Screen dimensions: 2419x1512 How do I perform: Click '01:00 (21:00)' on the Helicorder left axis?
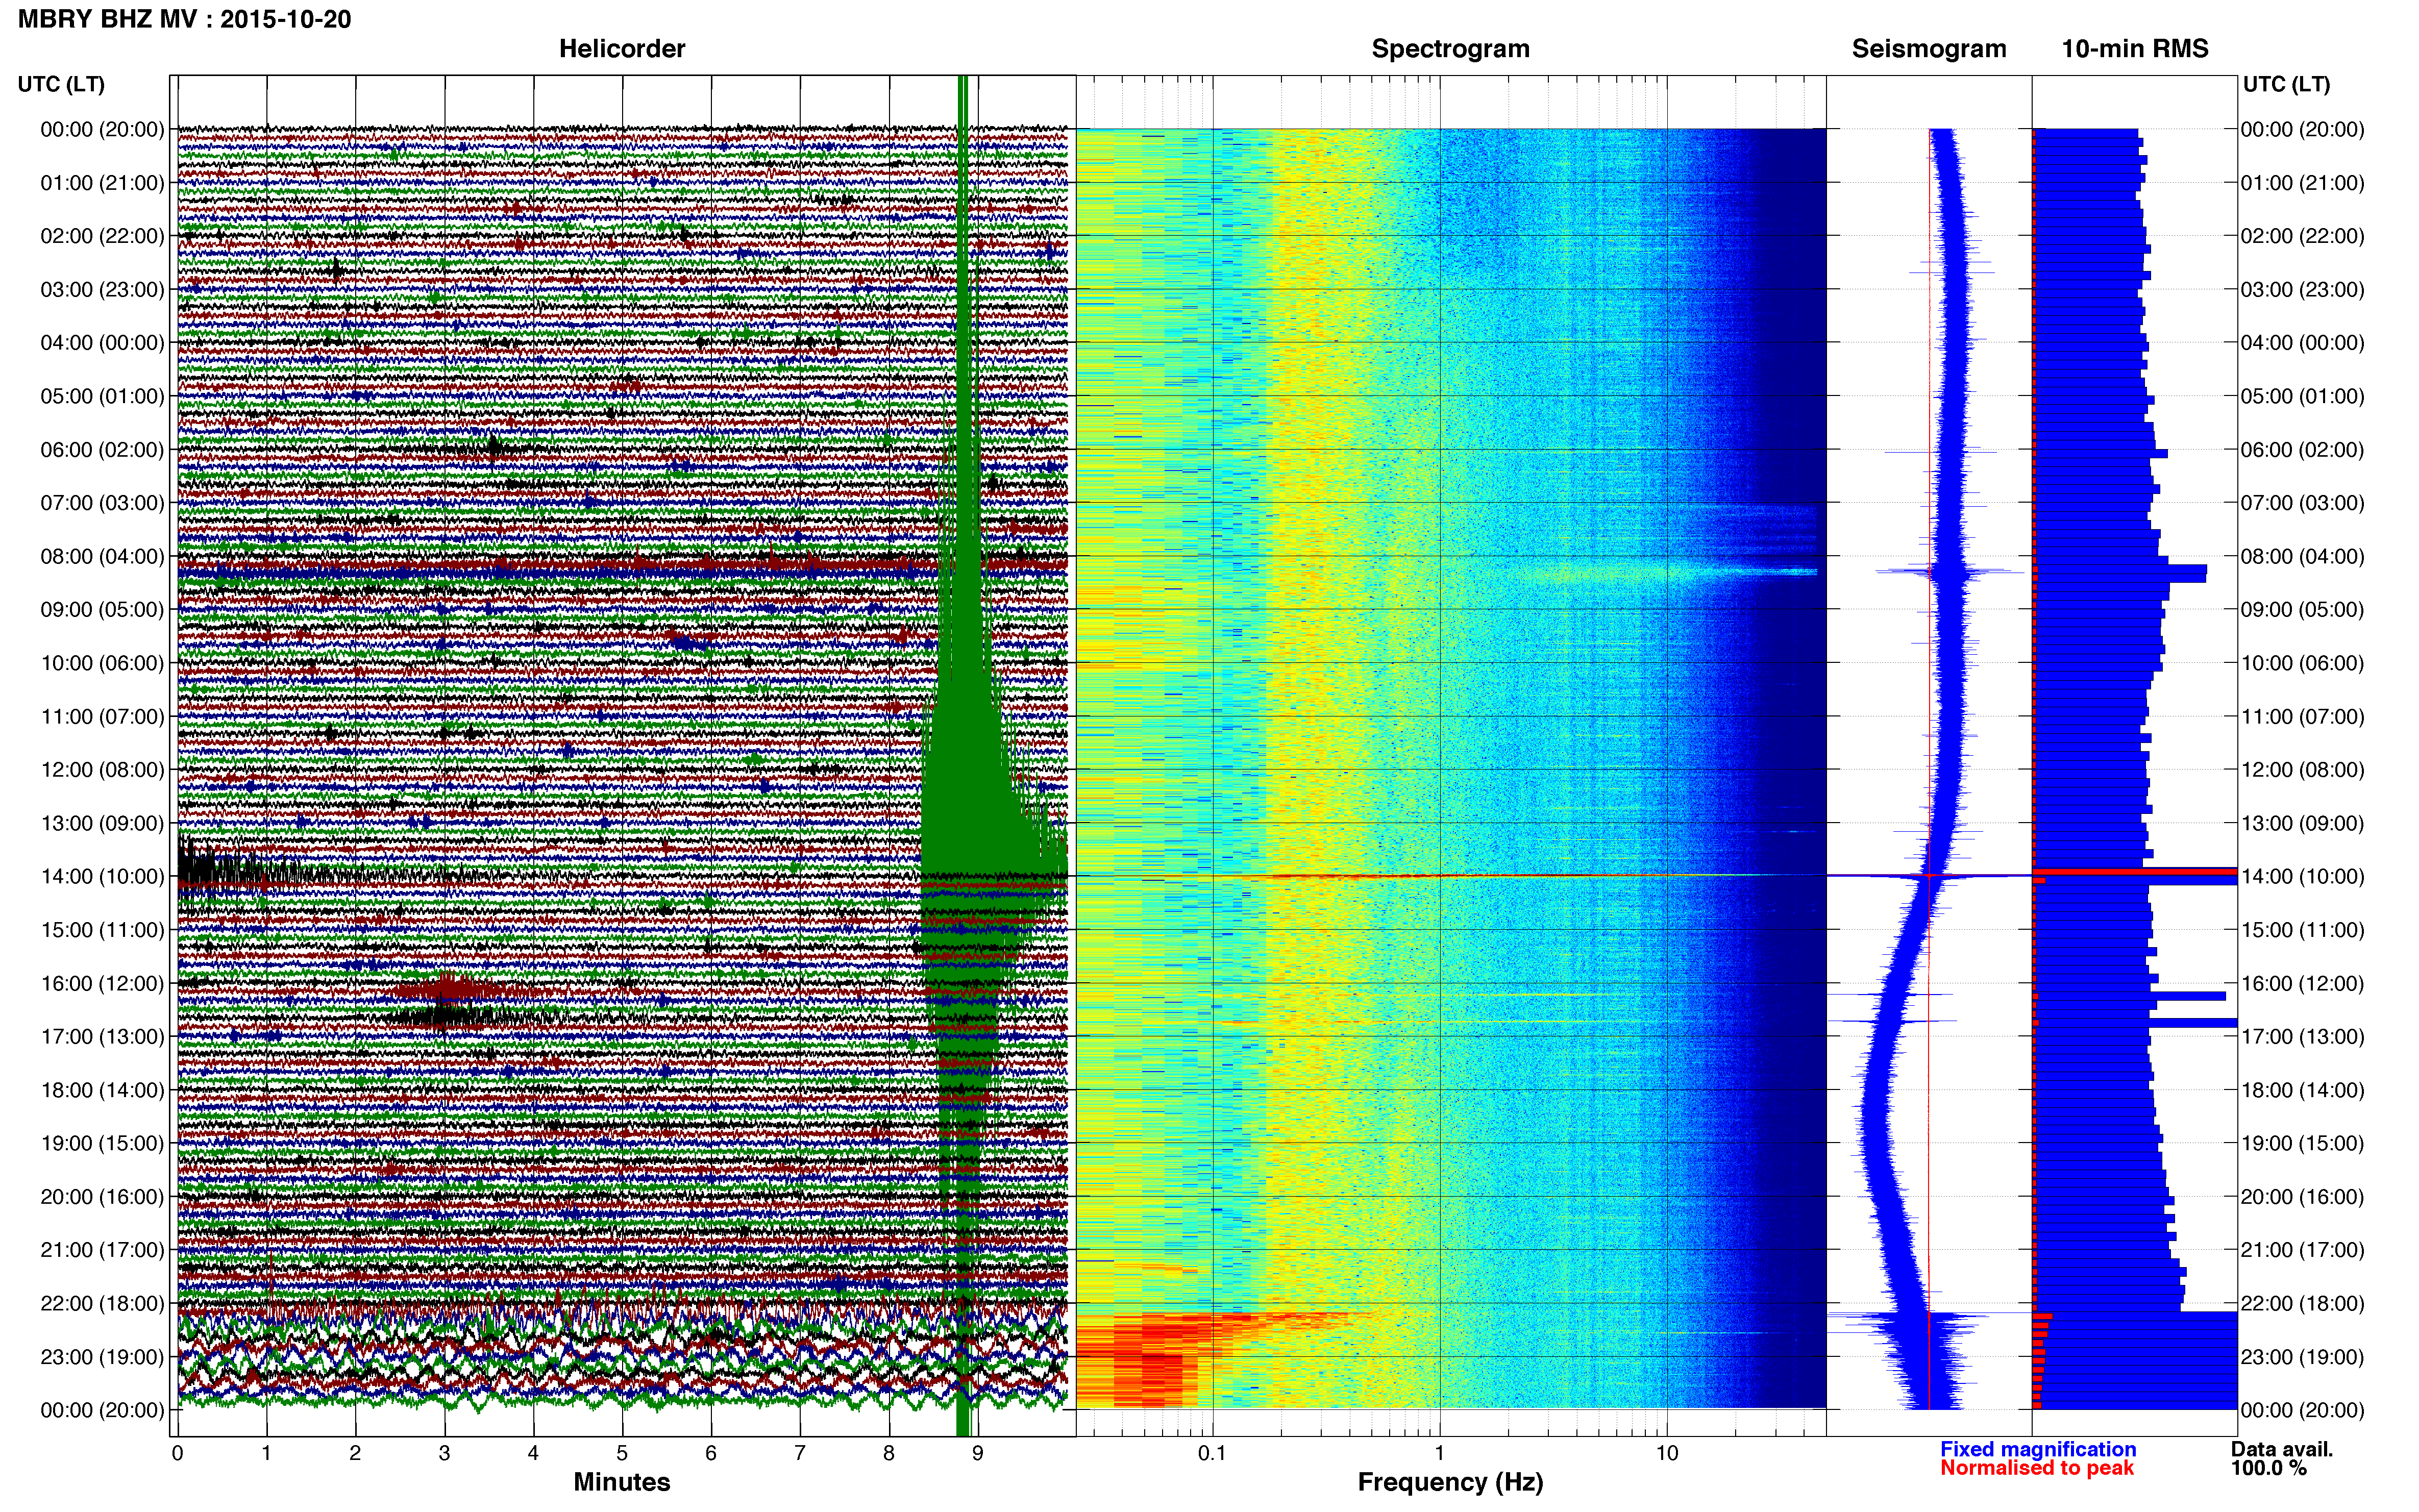102,183
